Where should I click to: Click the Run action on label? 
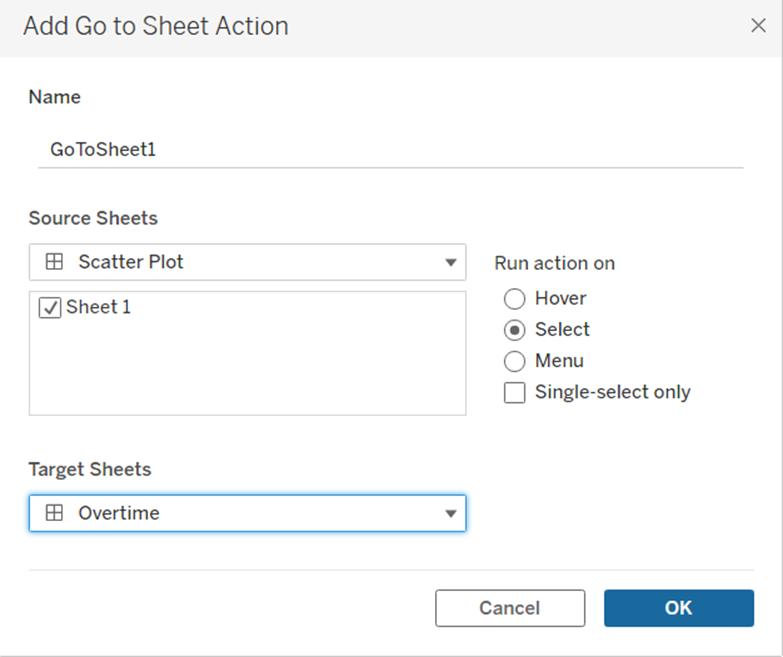point(554,264)
